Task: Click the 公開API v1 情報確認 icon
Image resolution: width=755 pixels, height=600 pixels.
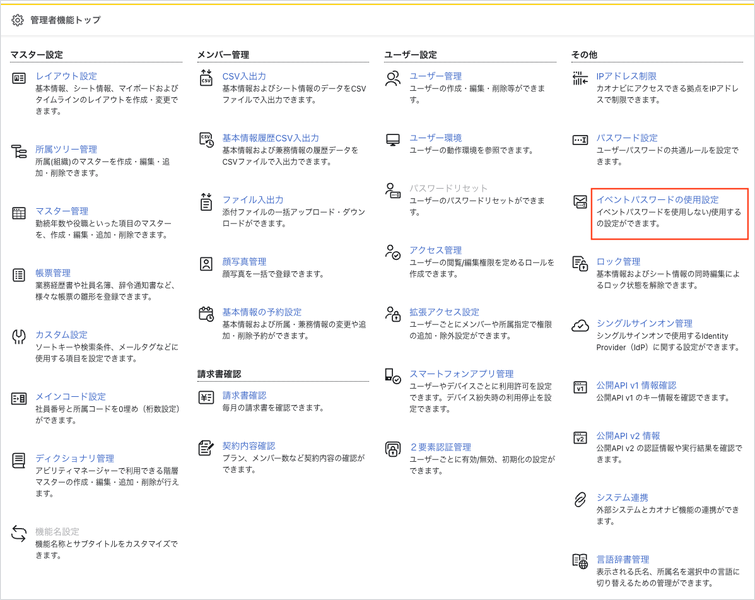Action: click(580, 387)
